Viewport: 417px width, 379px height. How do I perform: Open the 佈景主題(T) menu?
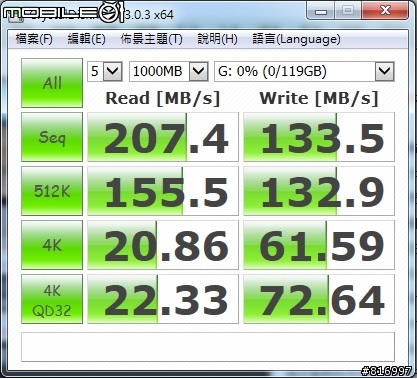[x=151, y=39]
